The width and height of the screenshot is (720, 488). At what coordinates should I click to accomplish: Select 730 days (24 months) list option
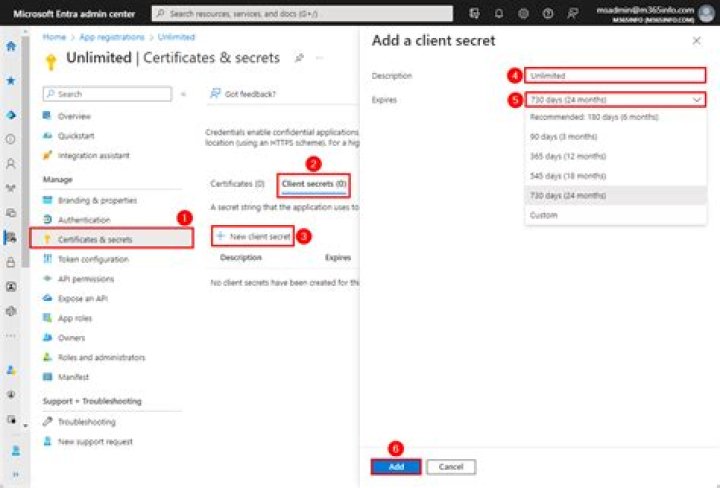coord(615,196)
